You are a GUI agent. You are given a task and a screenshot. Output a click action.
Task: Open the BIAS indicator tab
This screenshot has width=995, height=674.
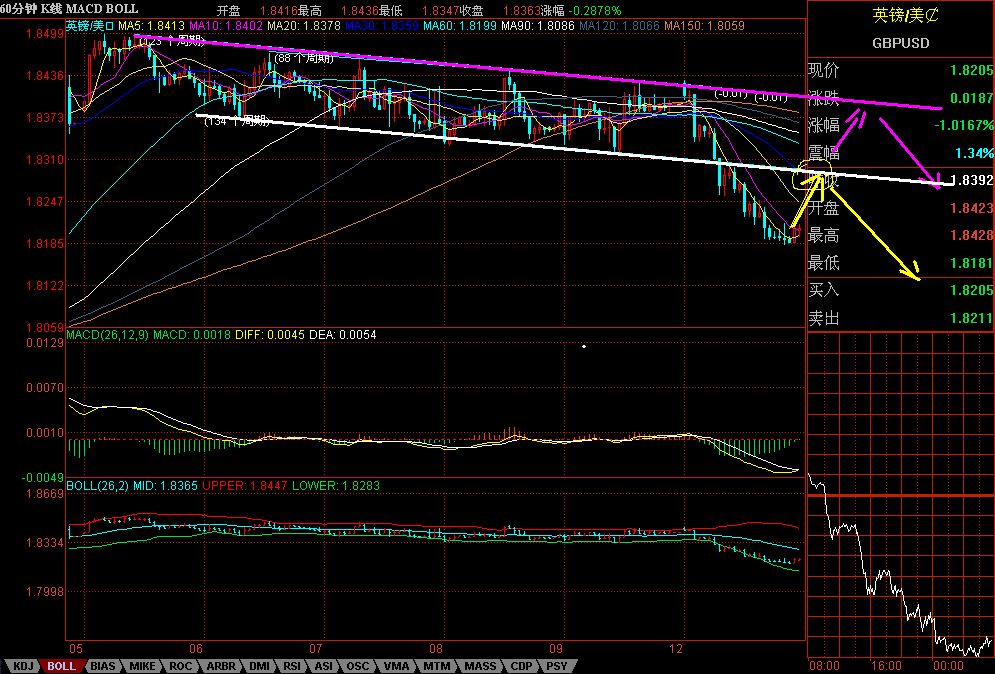(103, 665)
